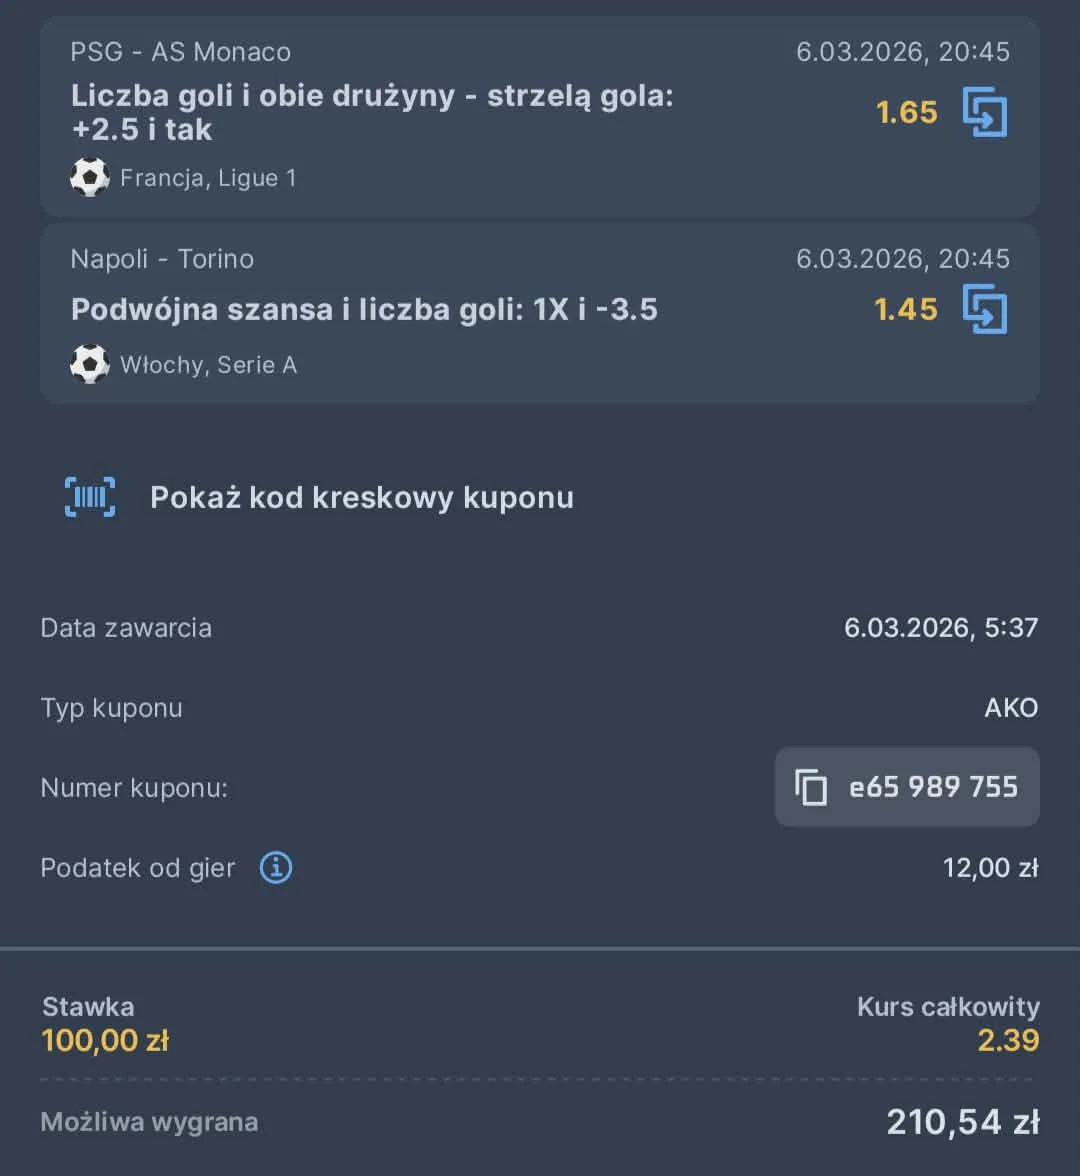
Task: Tap the total odds value 2.39
Action: (x=1008, y=1040)
